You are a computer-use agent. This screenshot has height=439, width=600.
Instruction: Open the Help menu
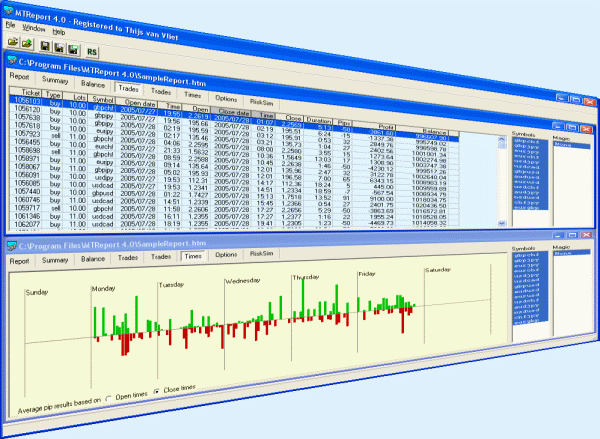[x=58, y=31]
